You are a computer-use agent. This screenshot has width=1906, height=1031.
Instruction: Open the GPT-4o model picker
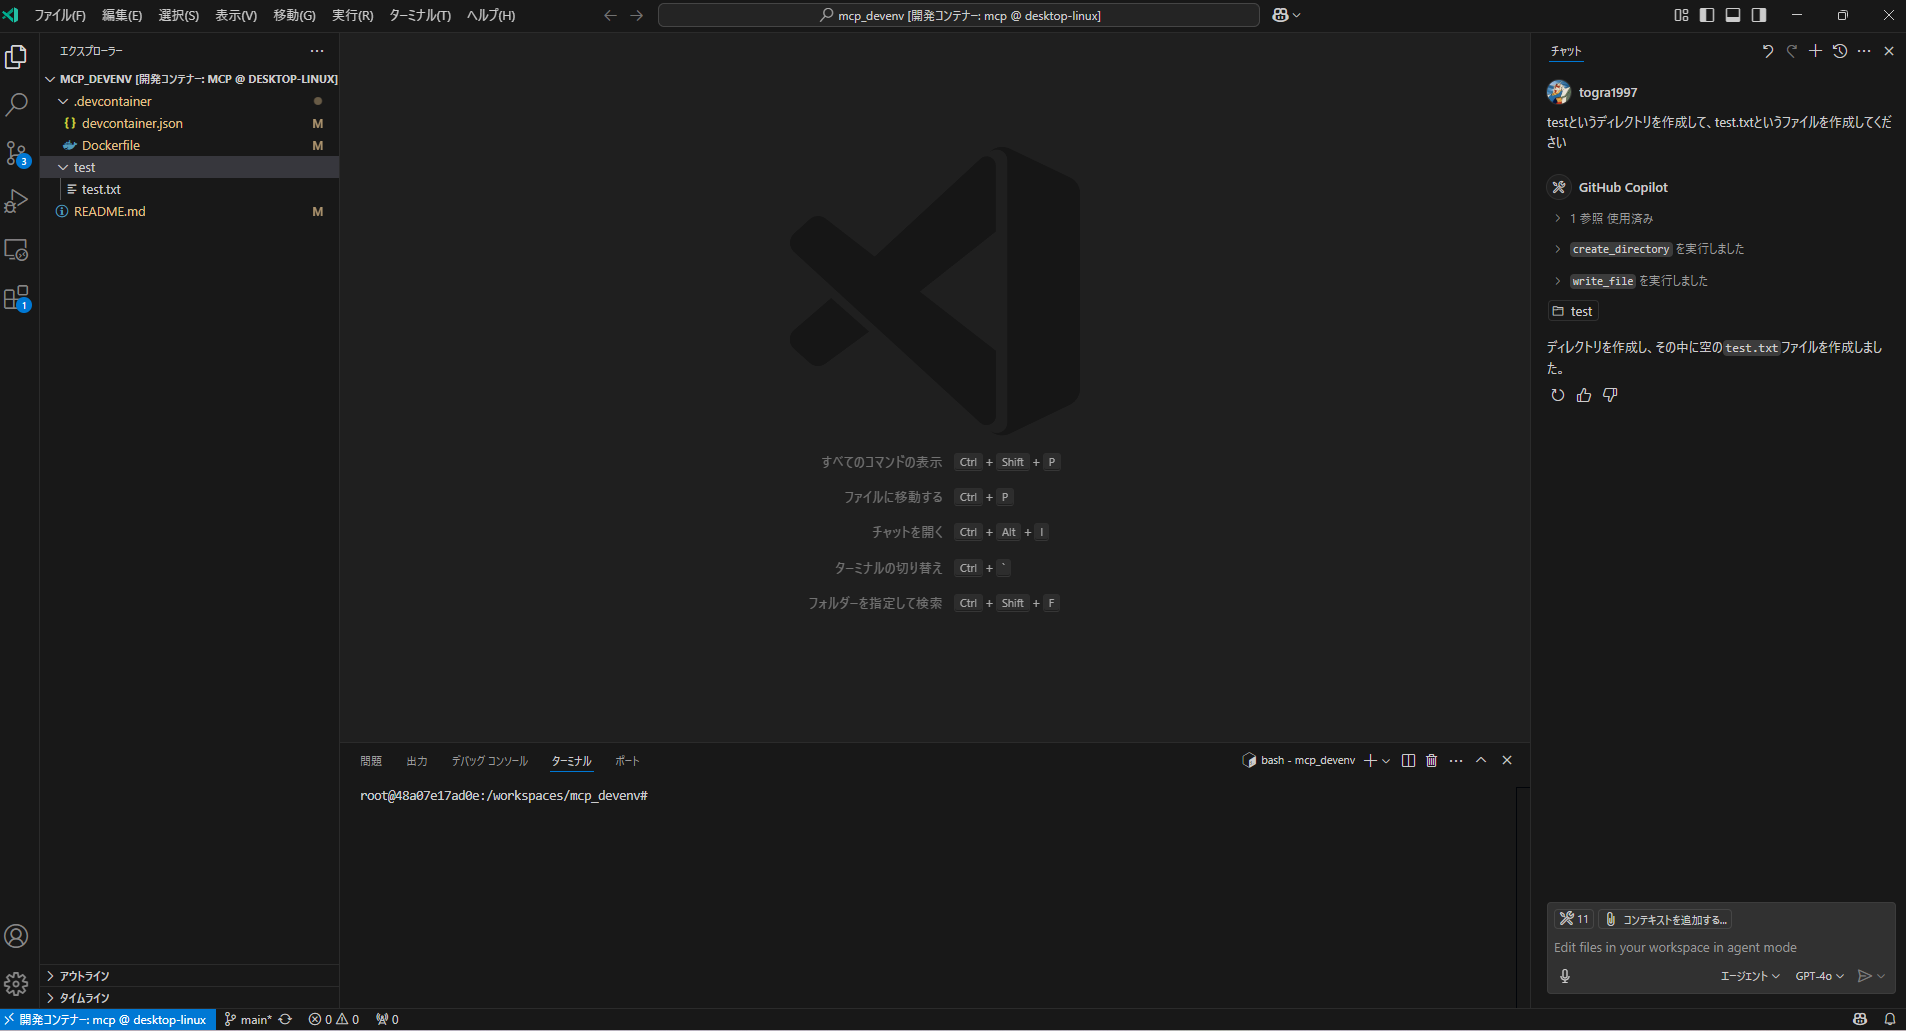click(x=1819, y=976)
